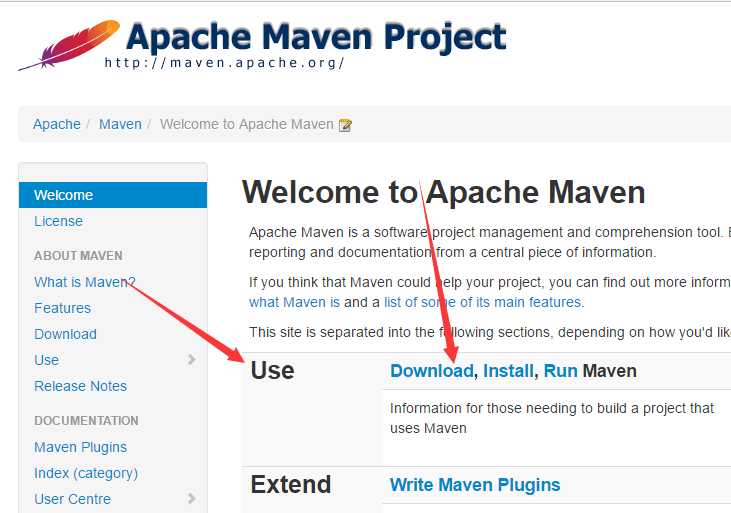Open What is Maven? sidebar link

84,282
